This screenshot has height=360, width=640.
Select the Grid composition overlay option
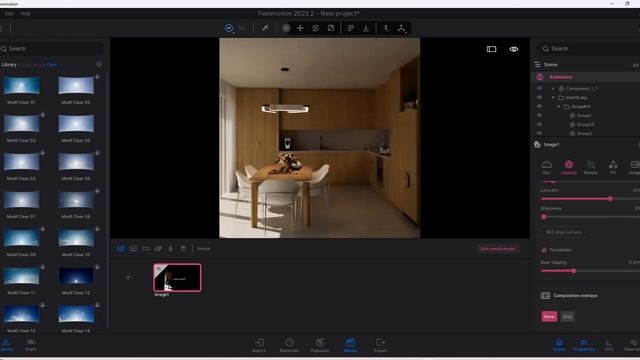click(x=567, y=316)
